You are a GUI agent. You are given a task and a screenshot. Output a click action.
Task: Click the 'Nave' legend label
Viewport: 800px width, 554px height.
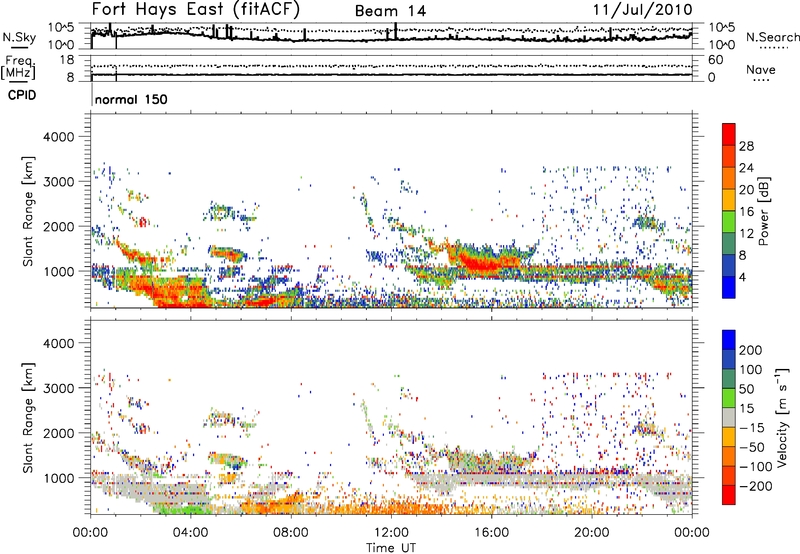760,70
